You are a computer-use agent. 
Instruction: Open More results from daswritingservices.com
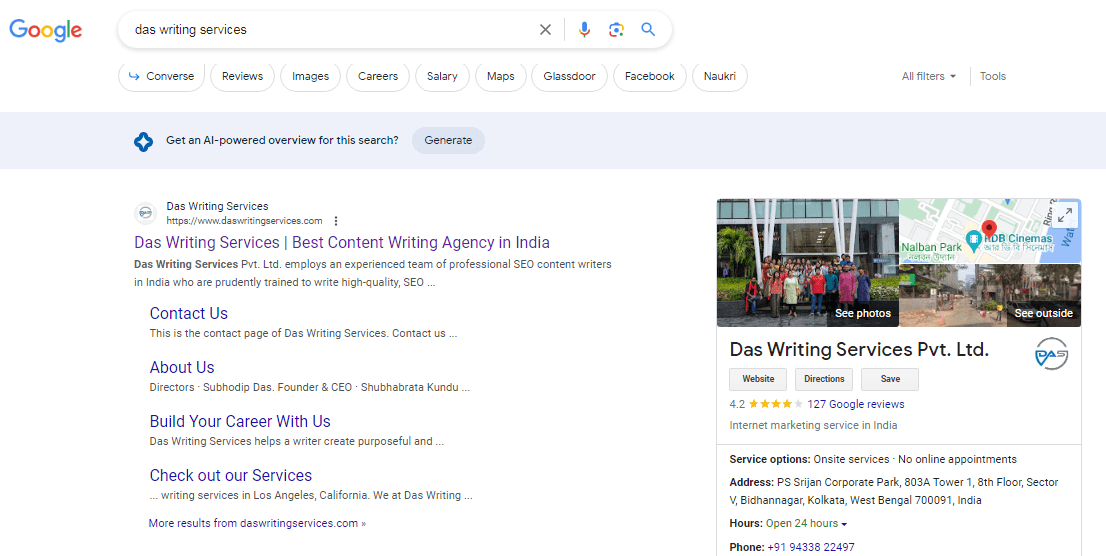pyautogui.click(x=257, y=524)
